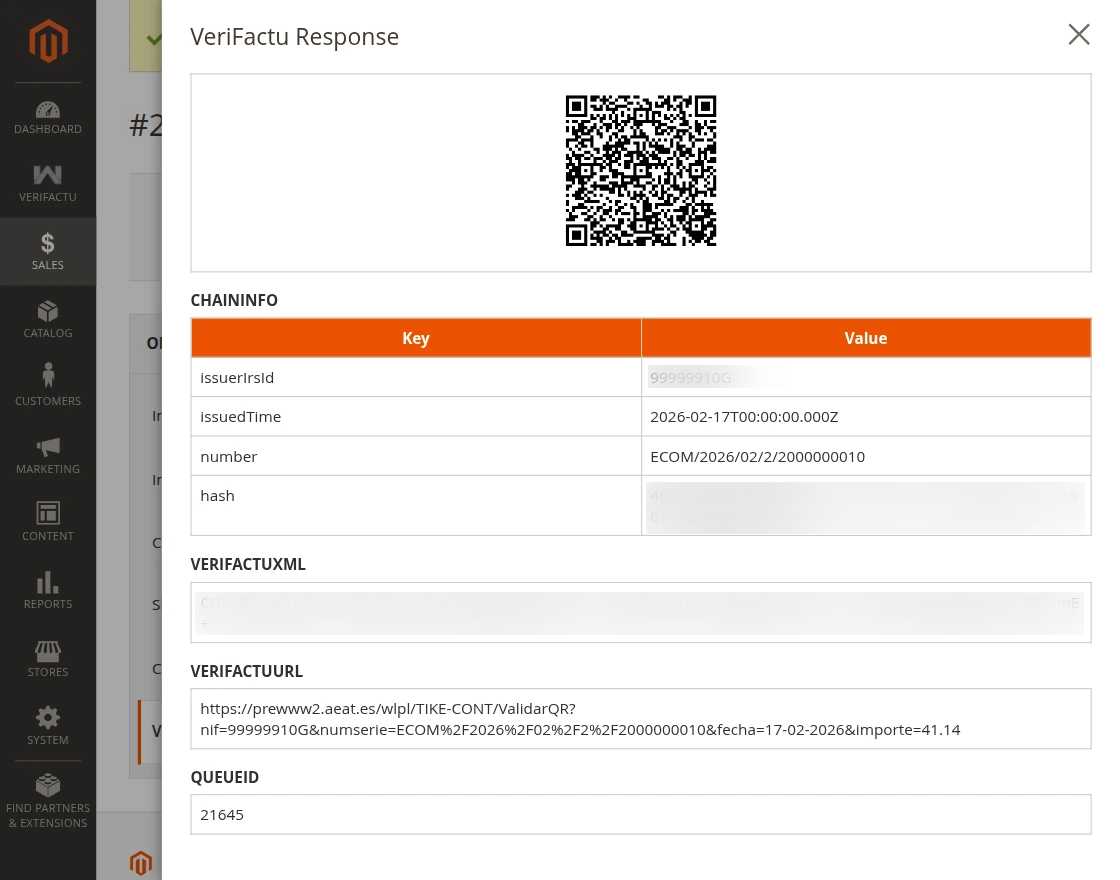This screenshot has height=880, width=1120.
Task: Click the issuedTime value in the table
Action: coord(744,416)
